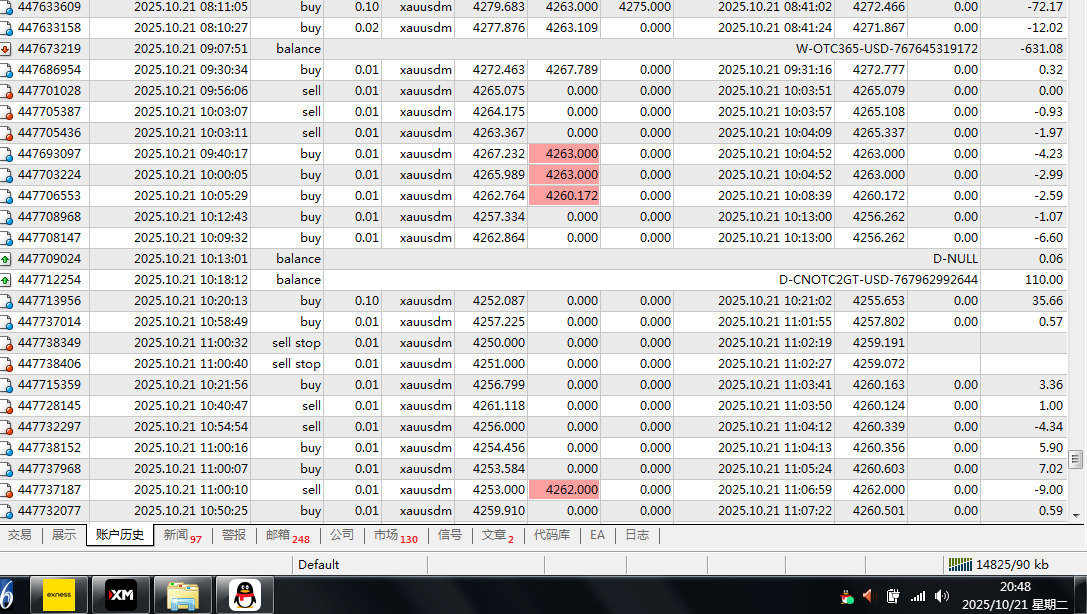Switch to the XM taskbar application

tap(121, 595)
